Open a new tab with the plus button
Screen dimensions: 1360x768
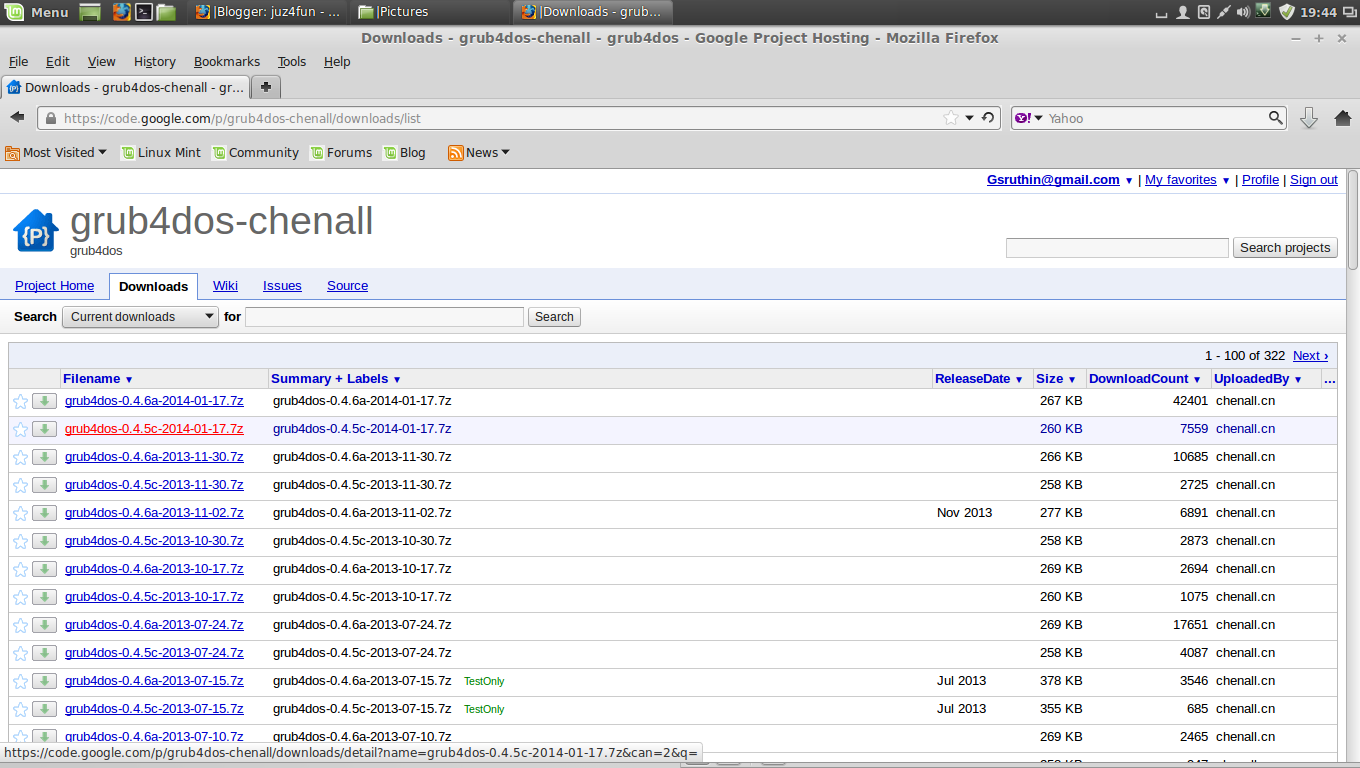click(265, 87)
